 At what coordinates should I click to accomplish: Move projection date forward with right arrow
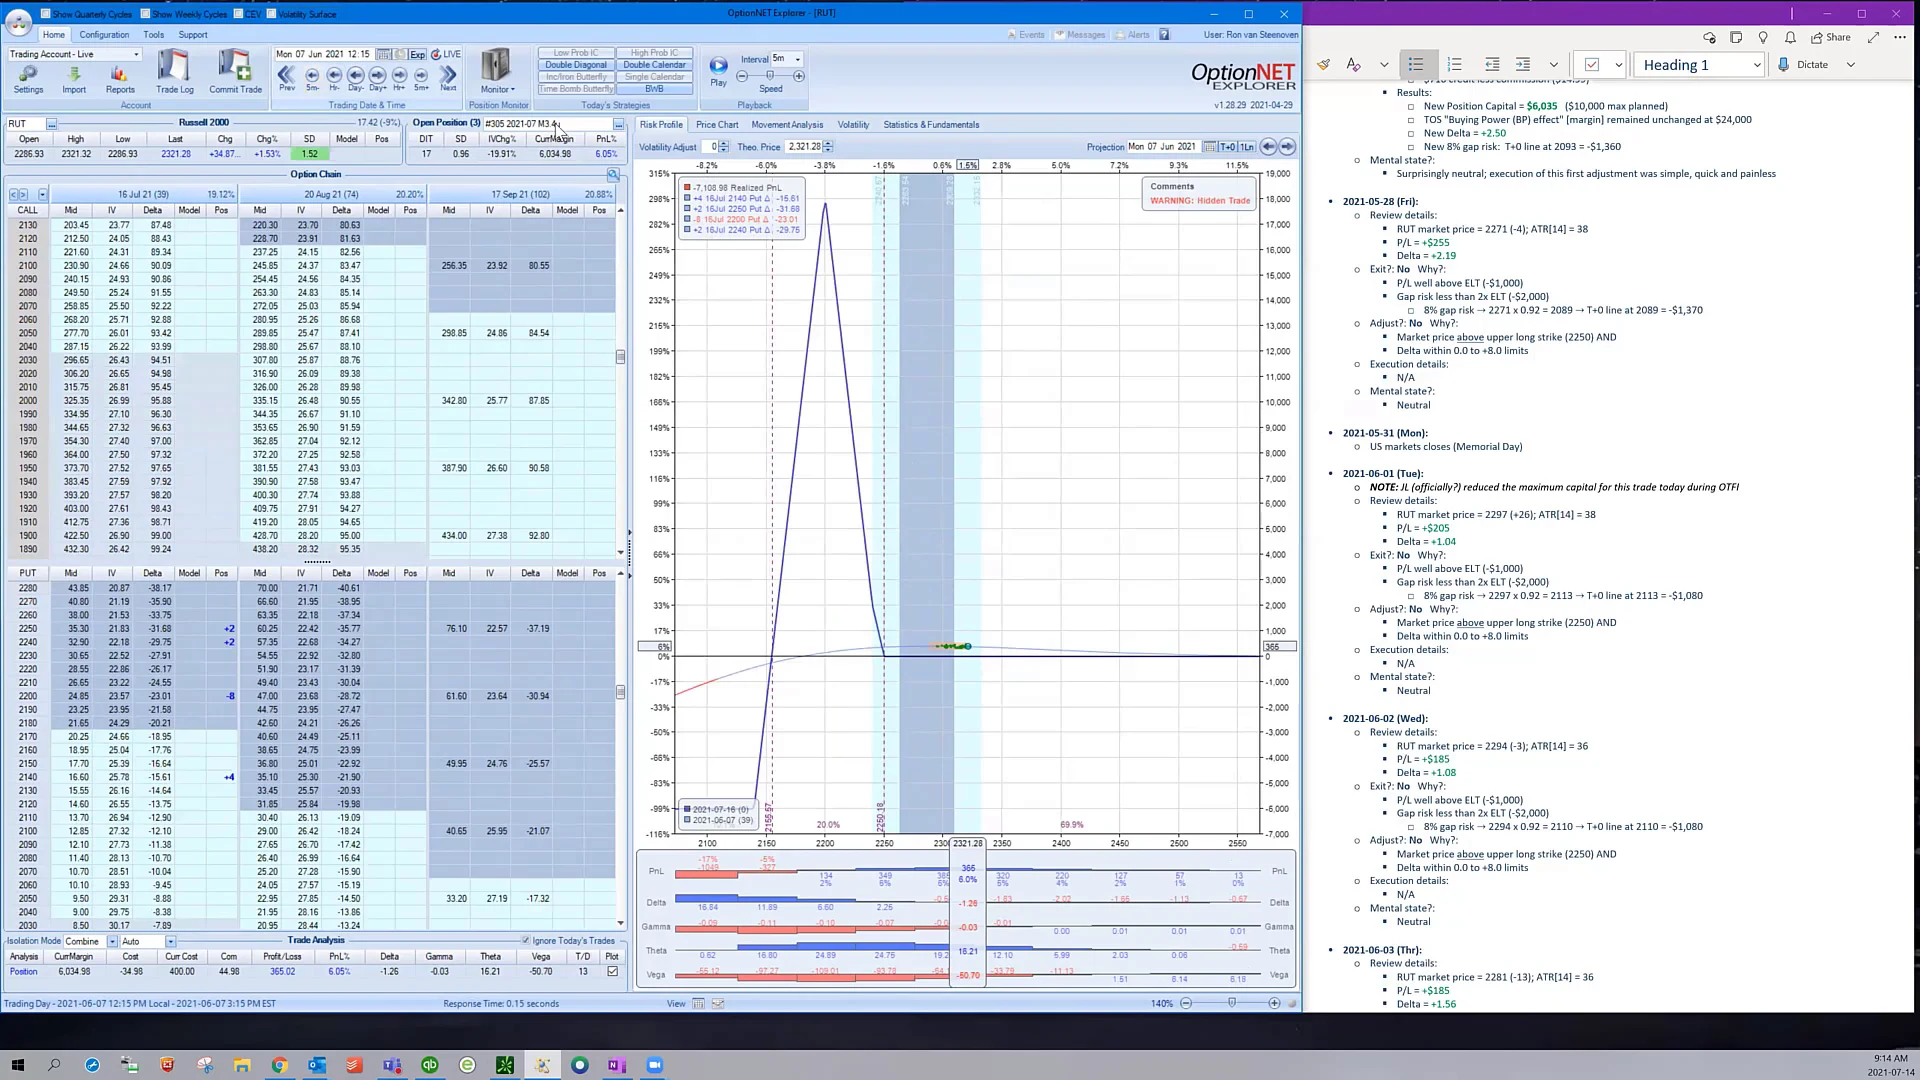tap(1287, 147)
